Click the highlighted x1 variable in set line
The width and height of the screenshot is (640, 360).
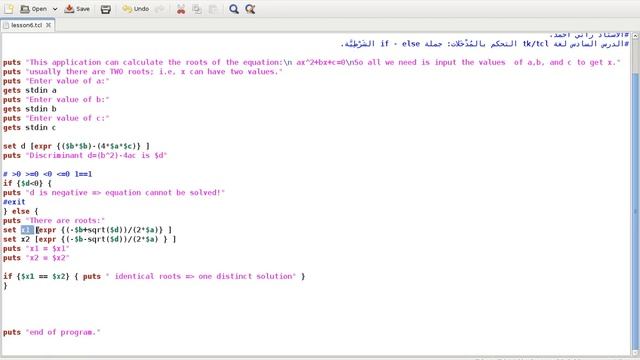(27, 230)
